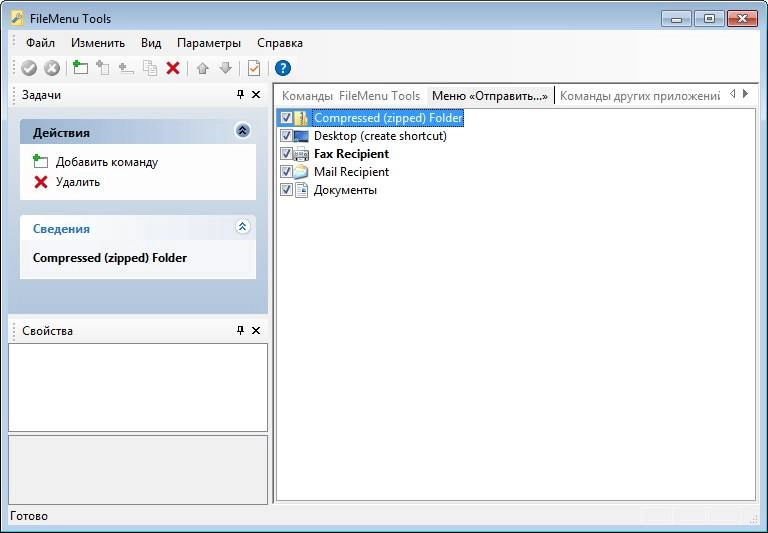Select the Меню «Отправить...» tab
The image size is (768, 533).
(490, 96)
